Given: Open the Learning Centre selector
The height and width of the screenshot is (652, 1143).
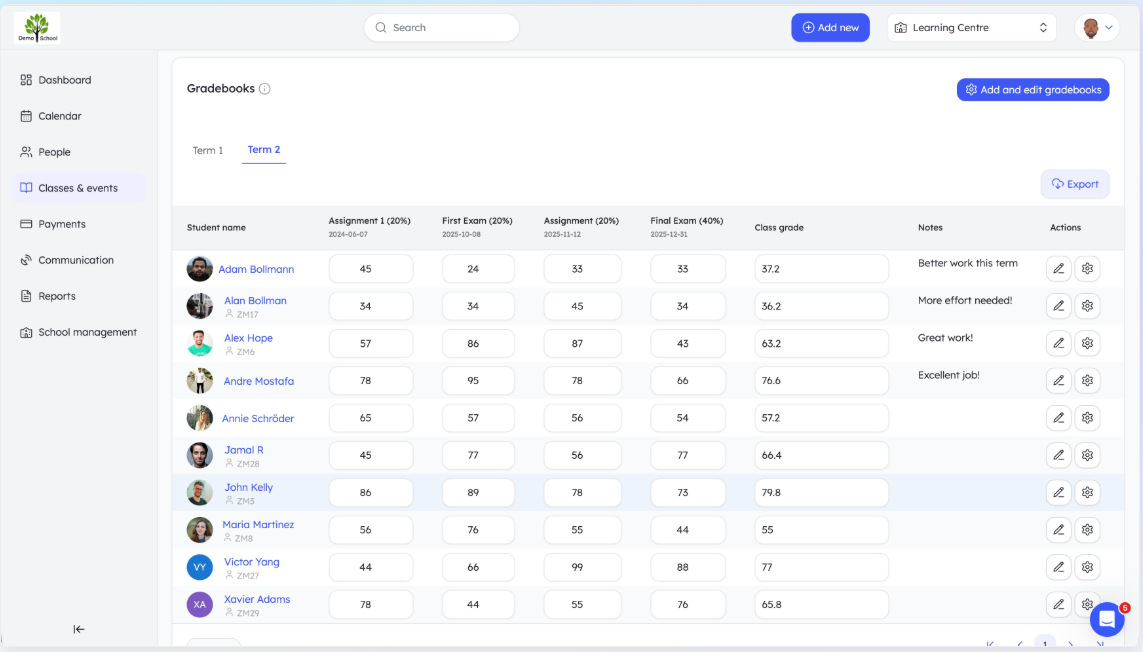Looking at the screenshot, I should pos(970,27).
